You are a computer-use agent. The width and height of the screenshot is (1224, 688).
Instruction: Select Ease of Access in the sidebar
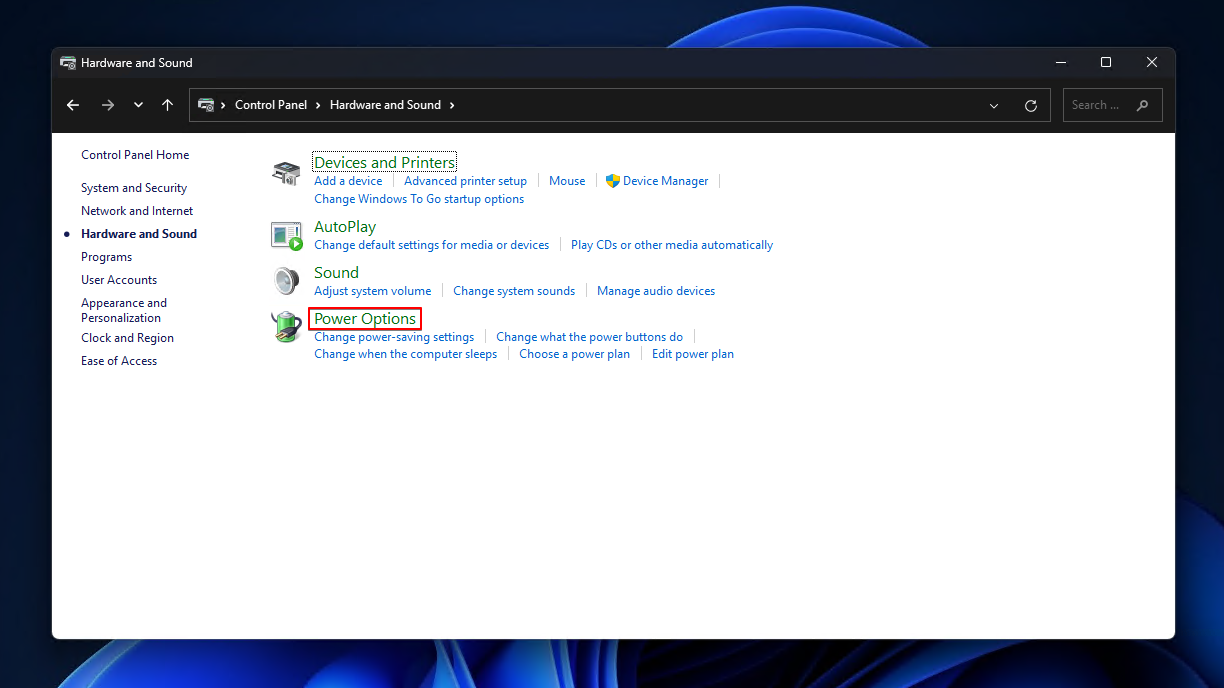point(118,360)
